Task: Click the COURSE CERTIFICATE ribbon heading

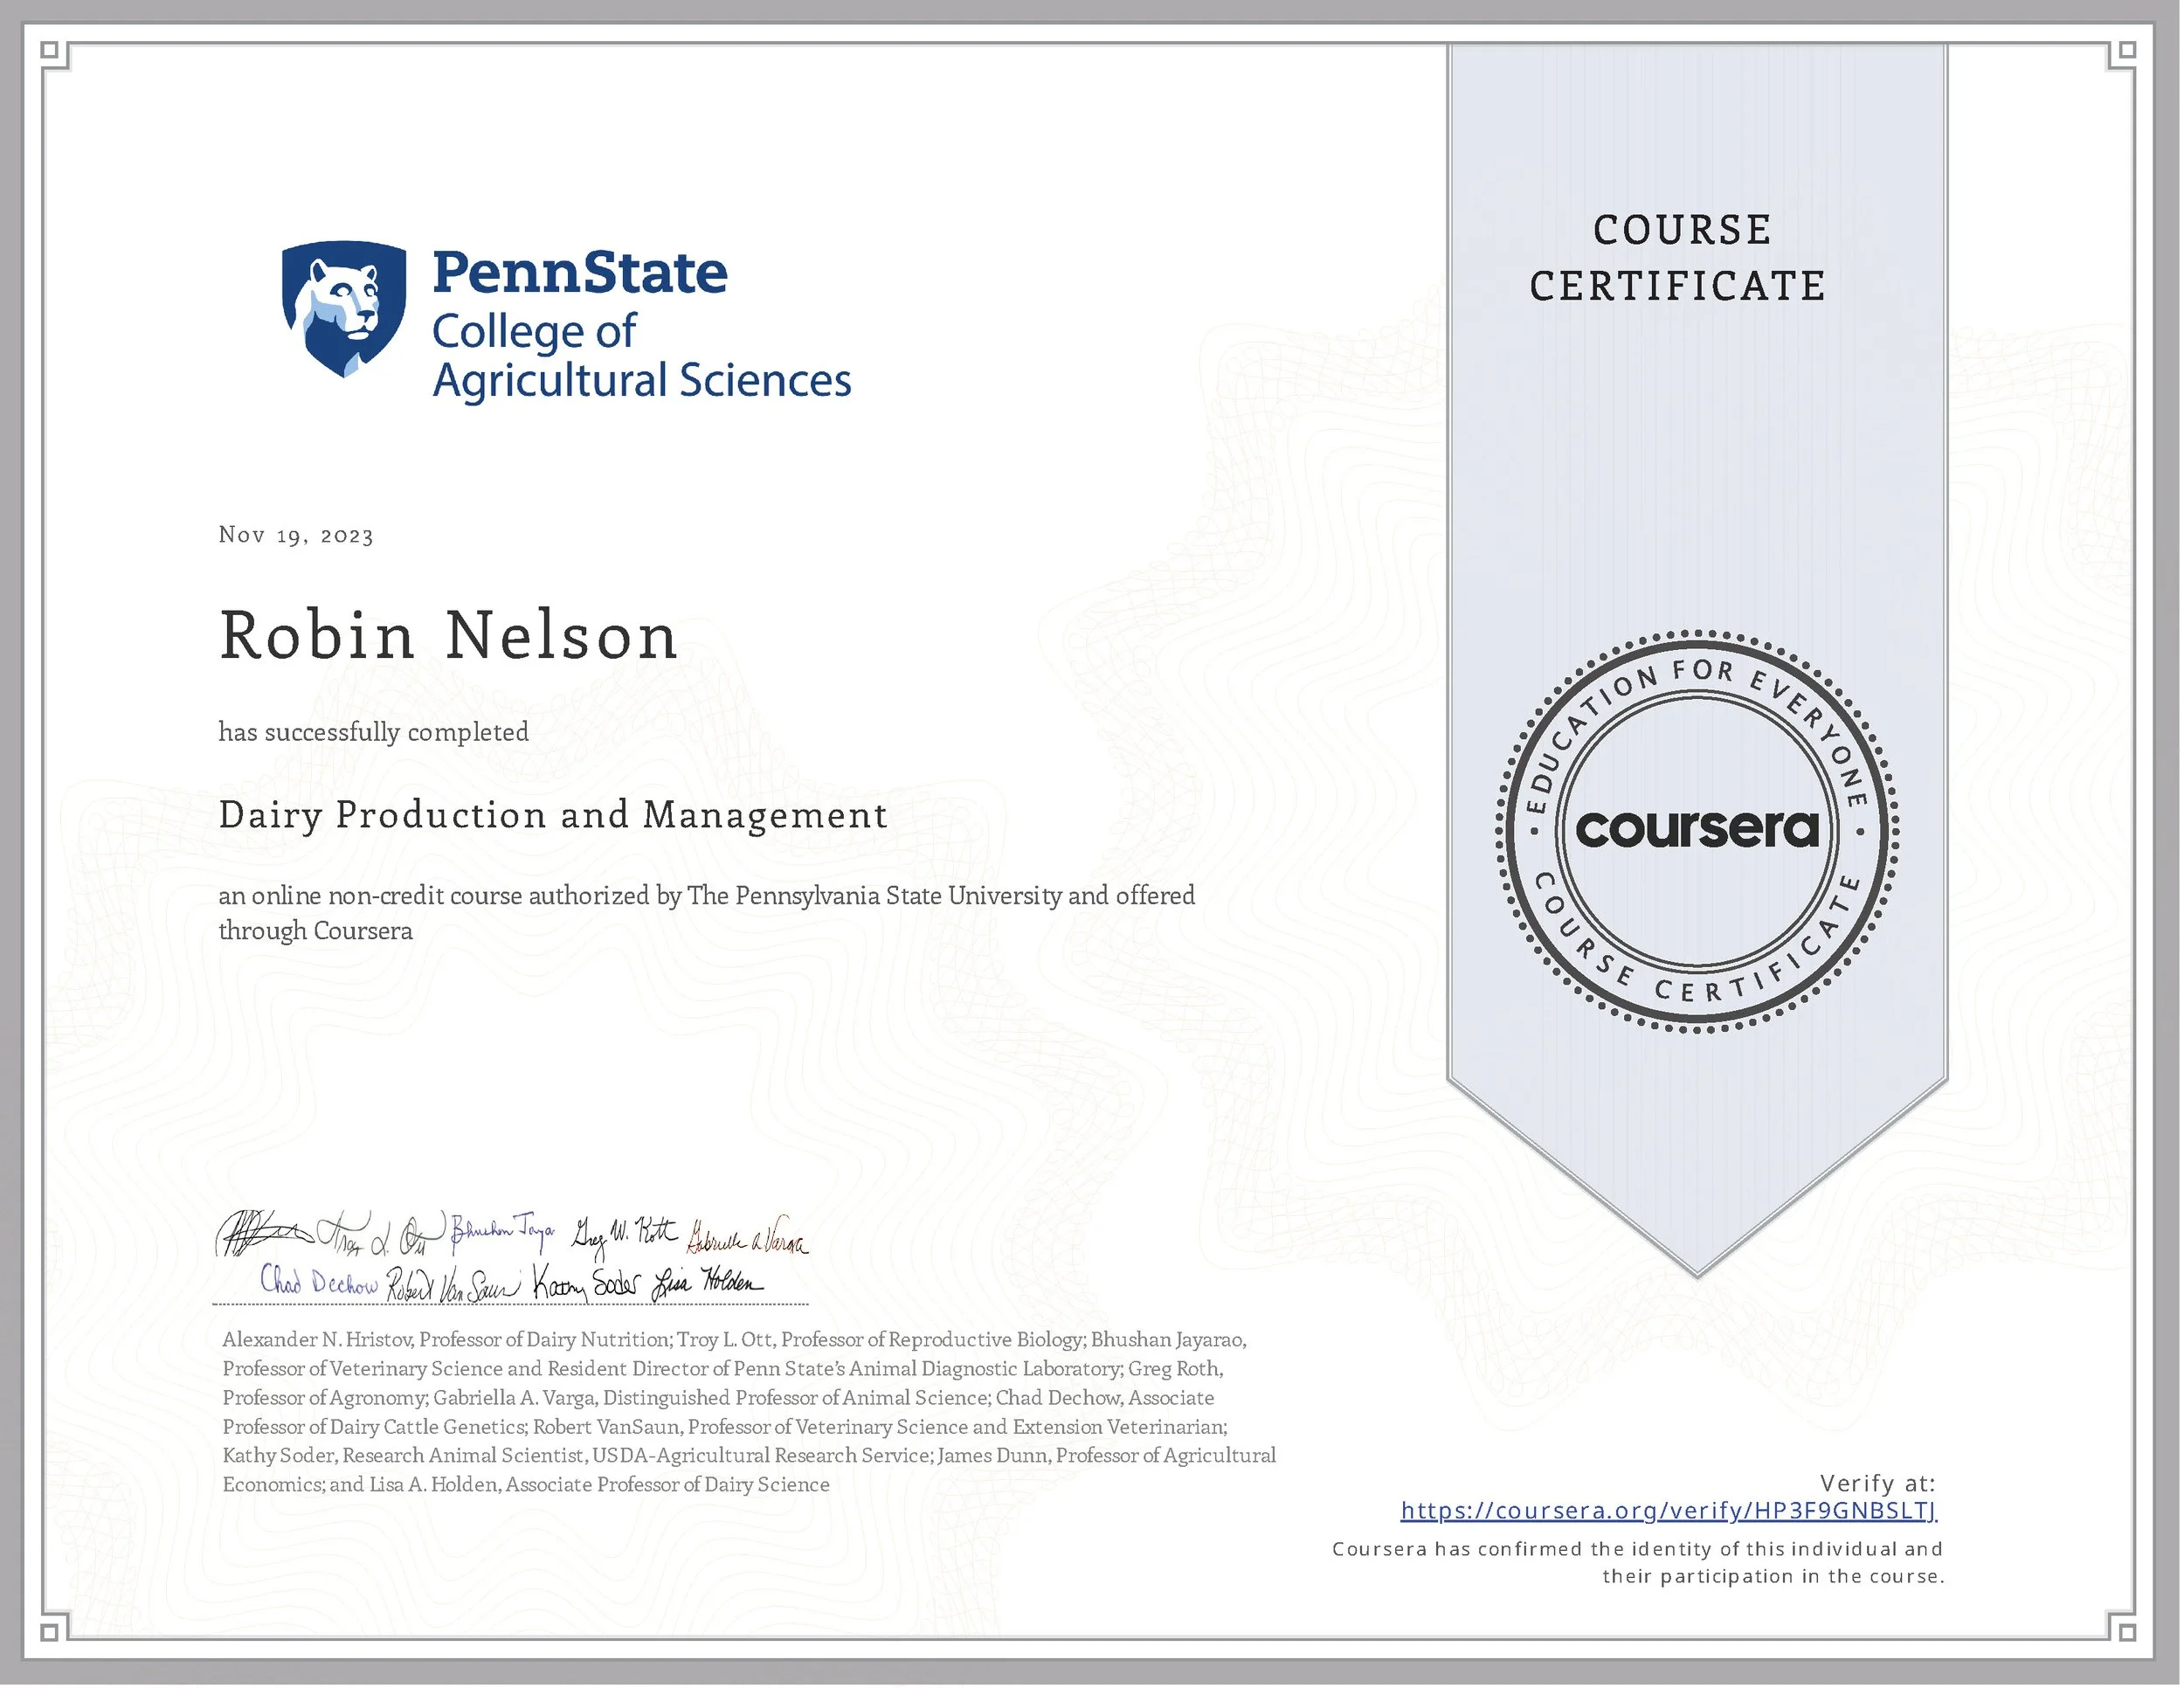Action: point(1680,258)
